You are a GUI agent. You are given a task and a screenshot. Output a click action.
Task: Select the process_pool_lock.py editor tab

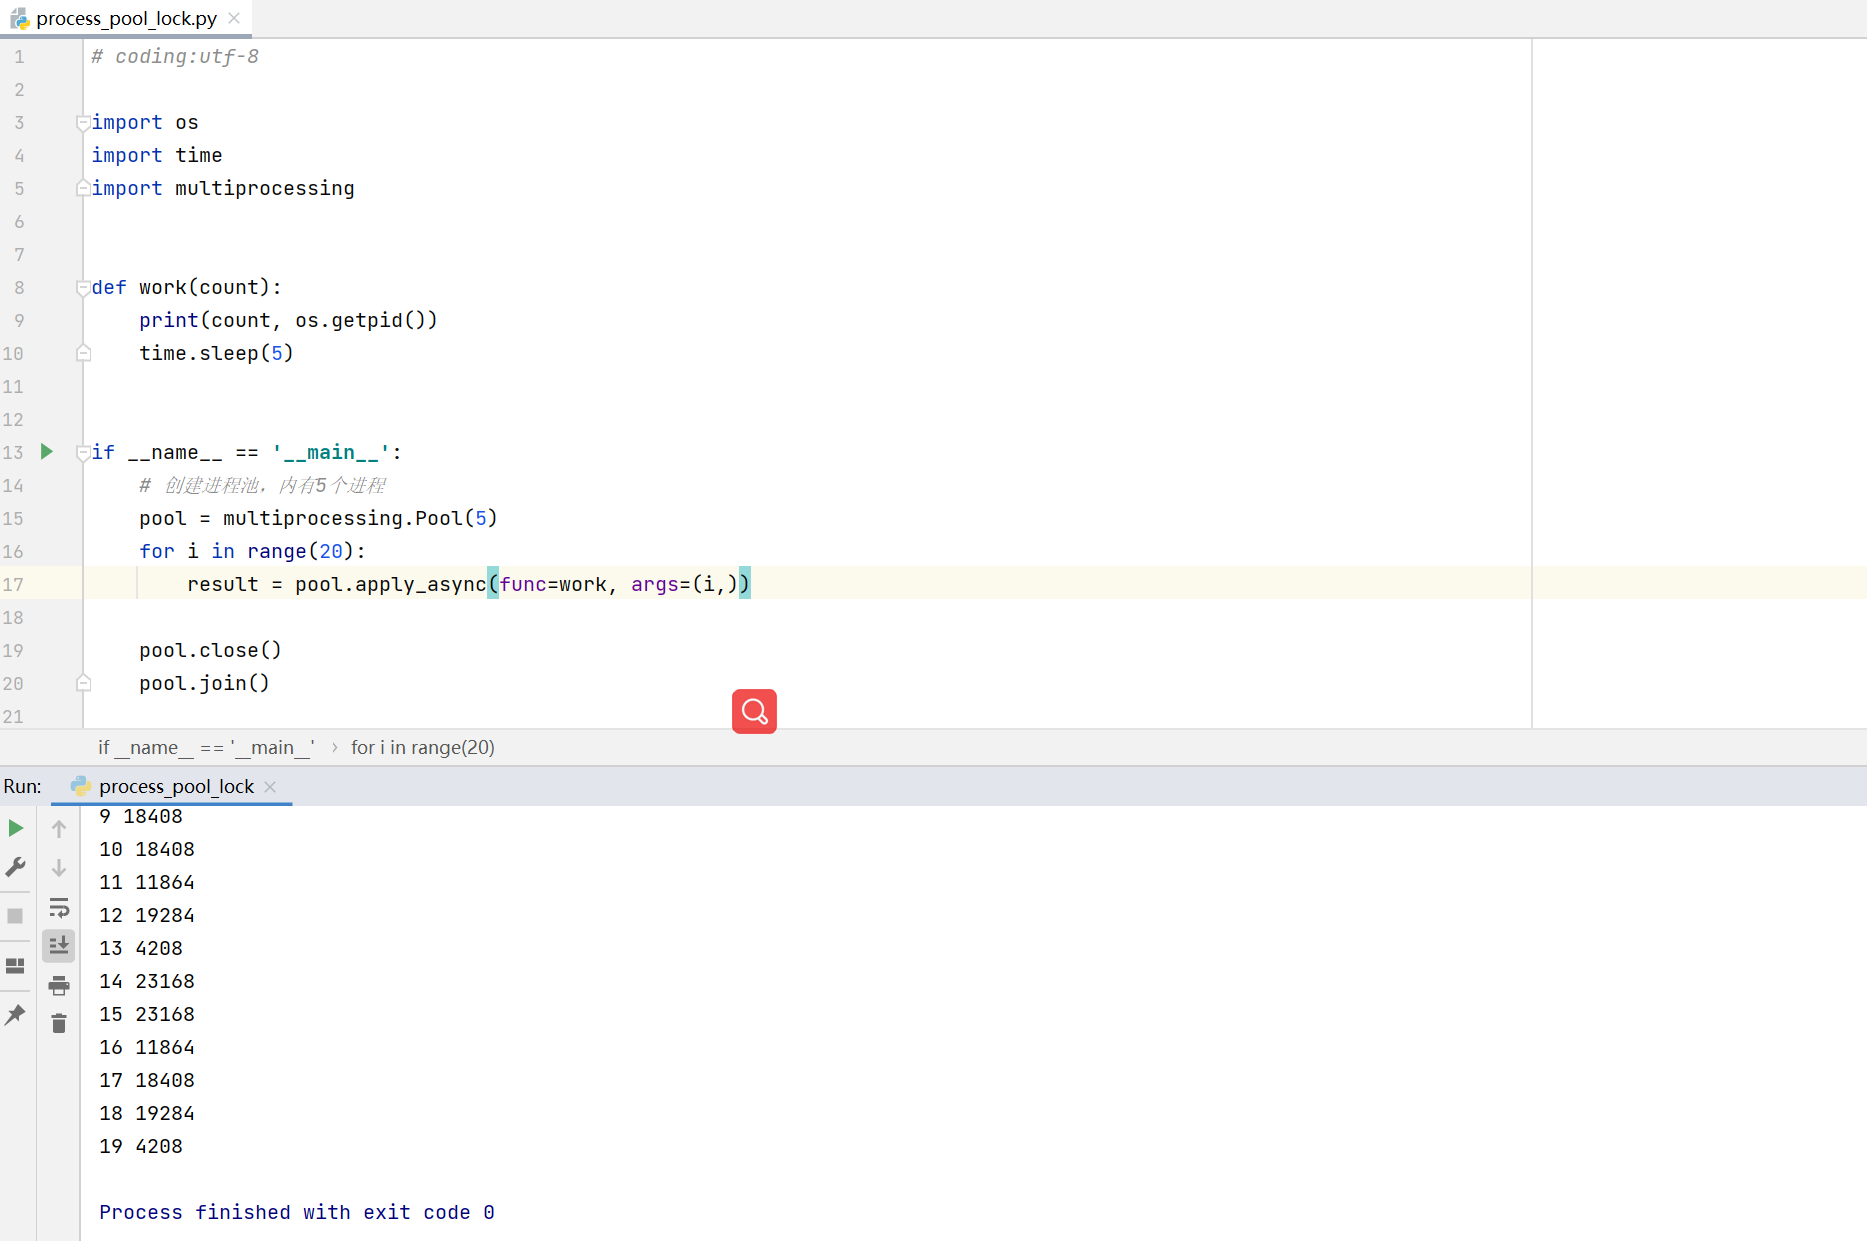point(126,18)
